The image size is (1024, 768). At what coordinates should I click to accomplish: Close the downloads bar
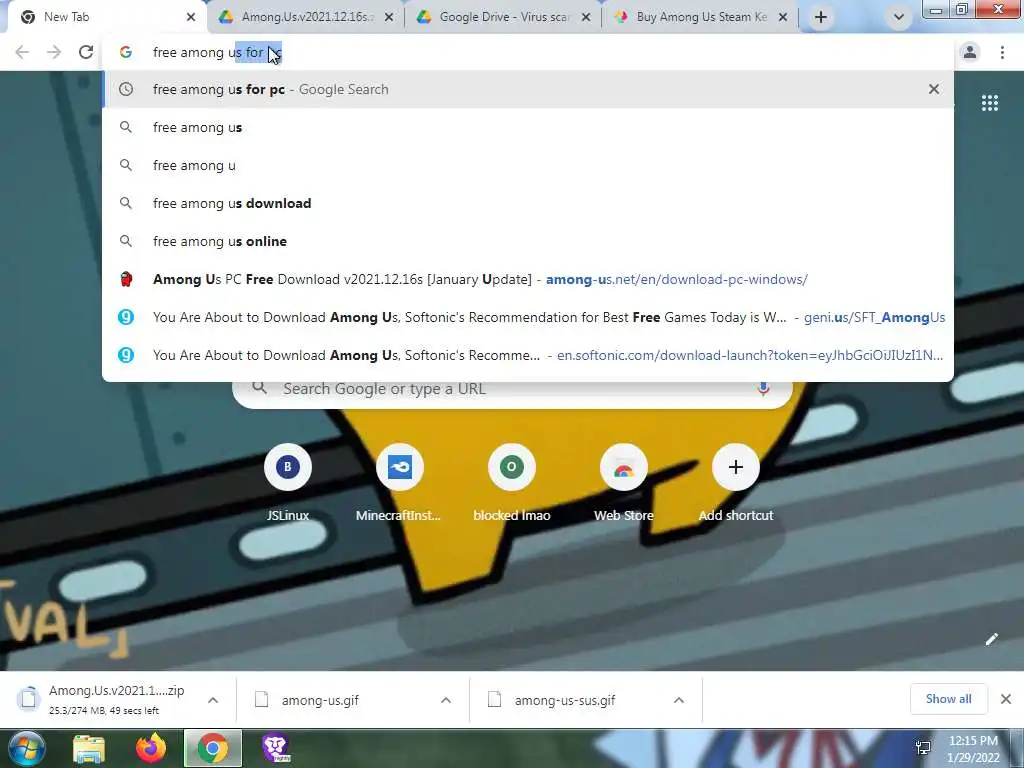coord(1006,699)
